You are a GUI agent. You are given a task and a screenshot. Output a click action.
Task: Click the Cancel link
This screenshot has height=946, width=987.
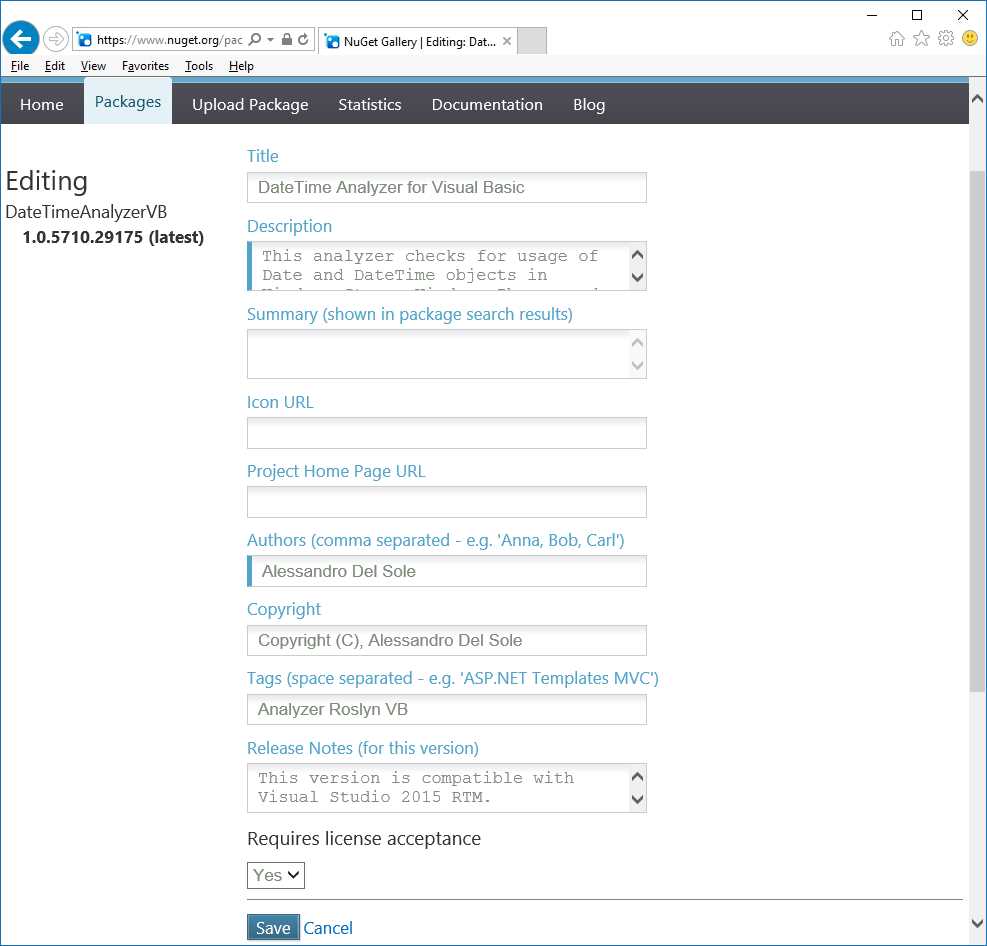pos(328,928)
